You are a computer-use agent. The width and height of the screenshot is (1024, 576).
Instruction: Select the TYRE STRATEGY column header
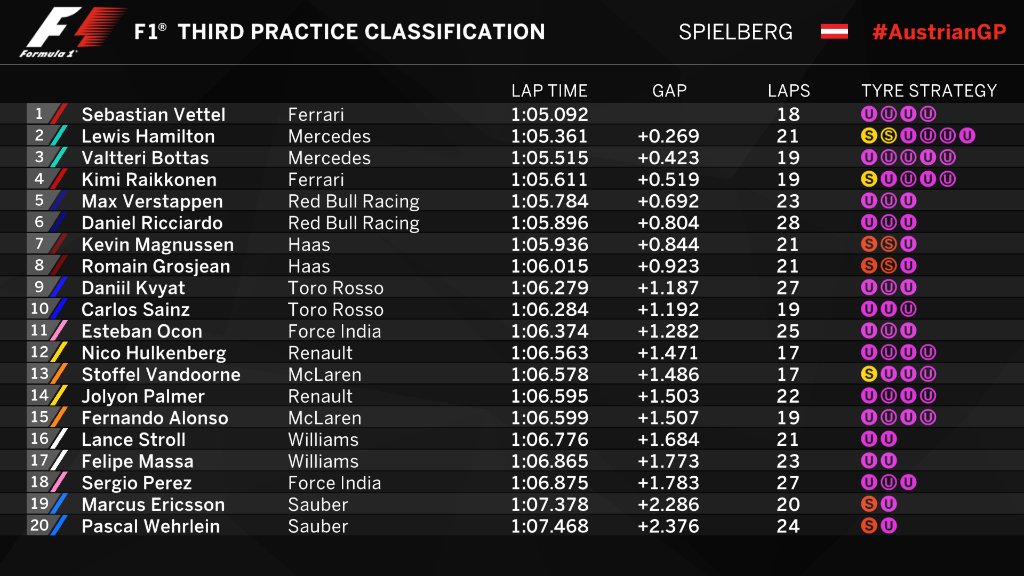(929, 91)
